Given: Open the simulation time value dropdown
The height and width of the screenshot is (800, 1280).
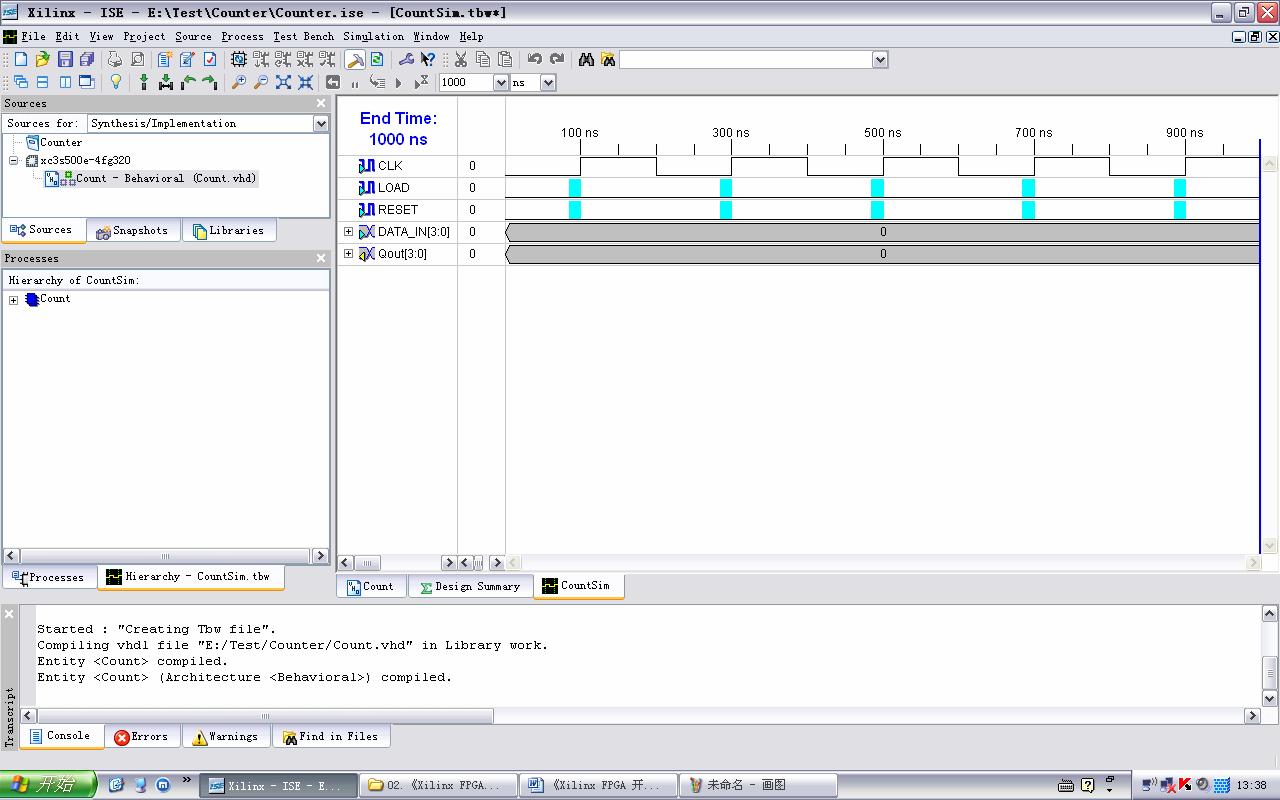Looking at the screenshot, I should [x=501, y=83].
